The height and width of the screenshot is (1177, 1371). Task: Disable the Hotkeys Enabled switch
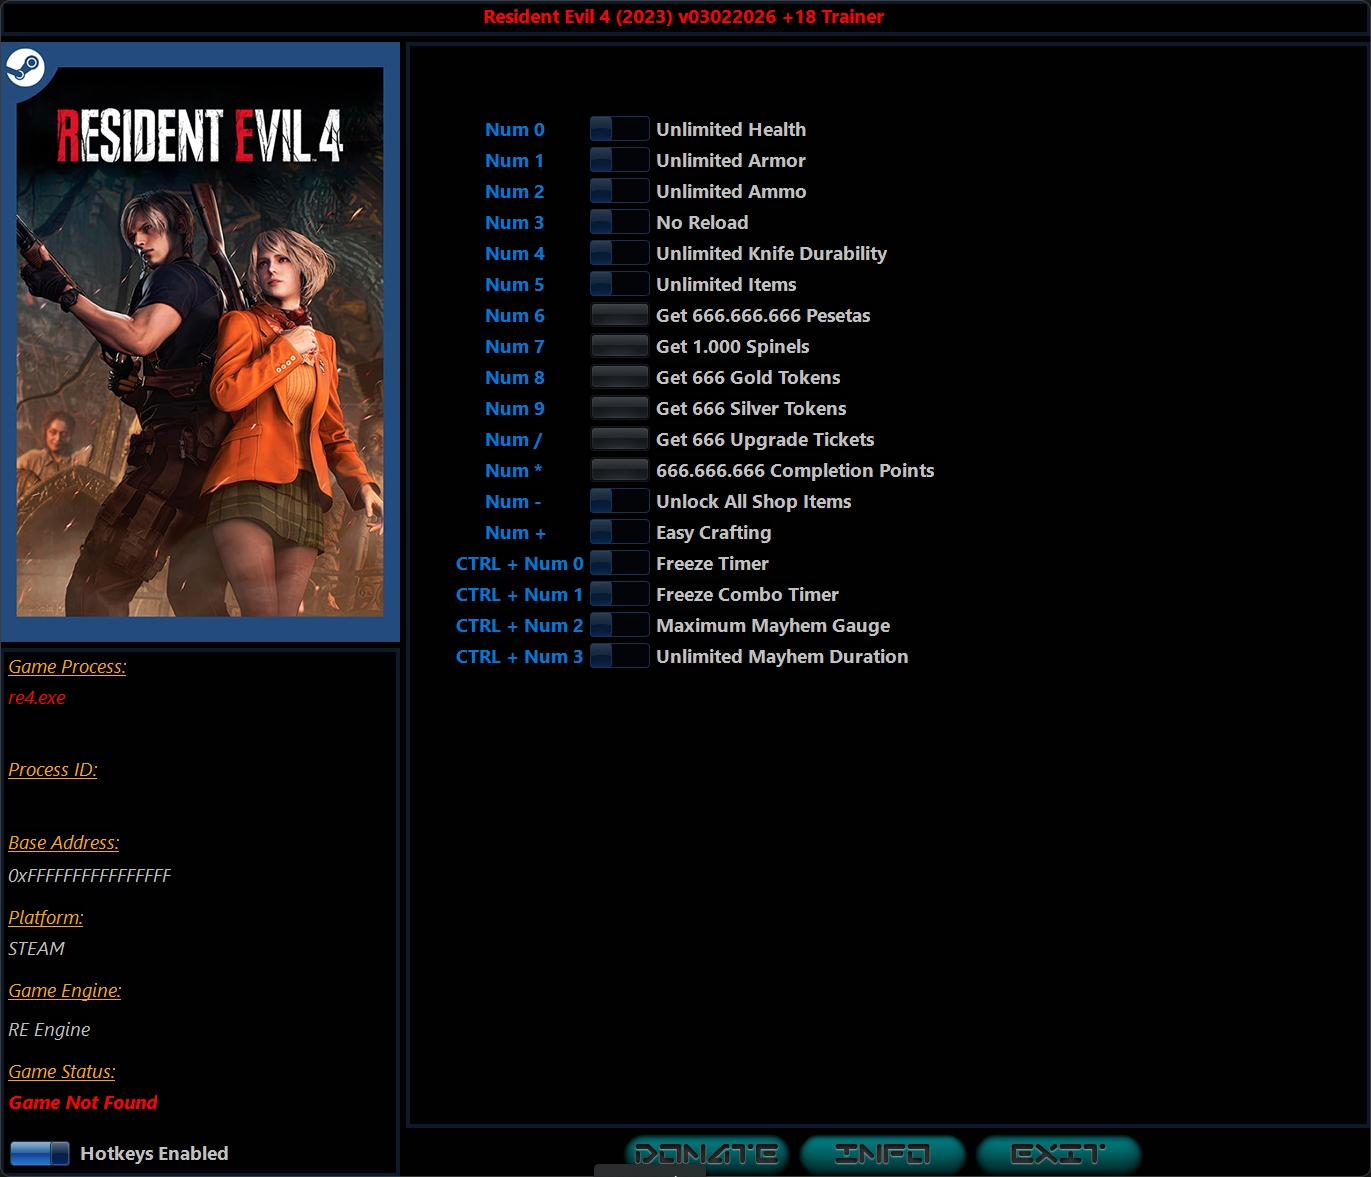39,1152
